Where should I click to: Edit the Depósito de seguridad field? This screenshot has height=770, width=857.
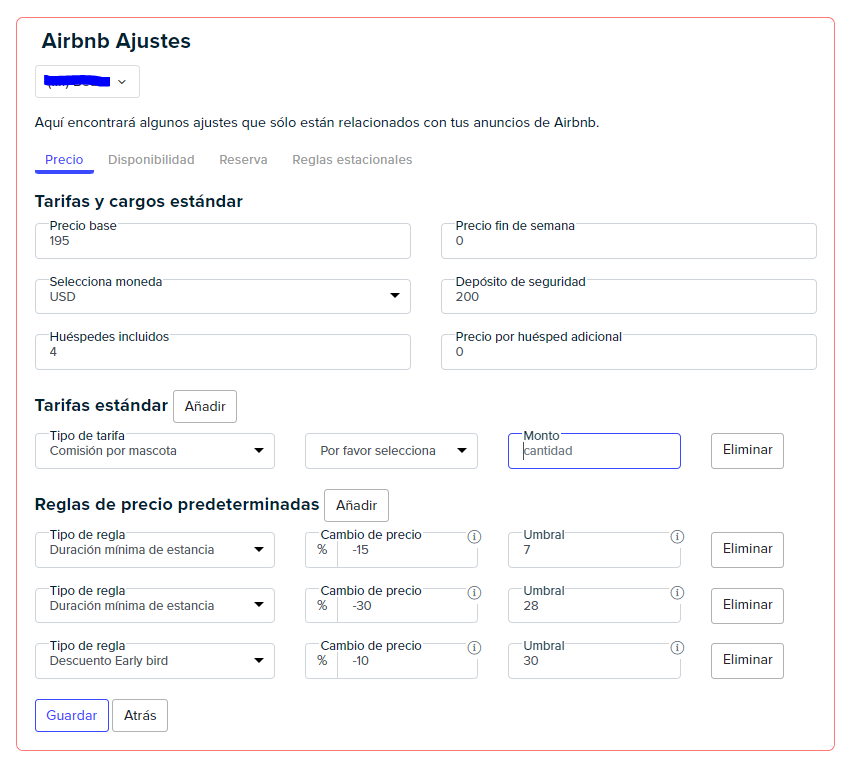629,296
